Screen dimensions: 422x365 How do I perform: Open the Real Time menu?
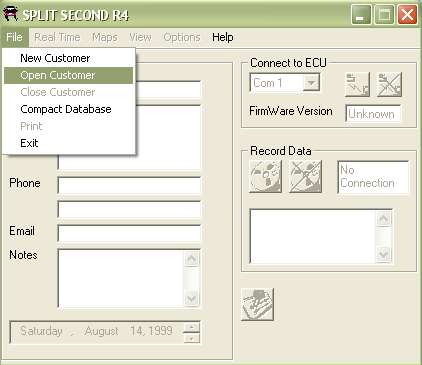tap(57, 37)
